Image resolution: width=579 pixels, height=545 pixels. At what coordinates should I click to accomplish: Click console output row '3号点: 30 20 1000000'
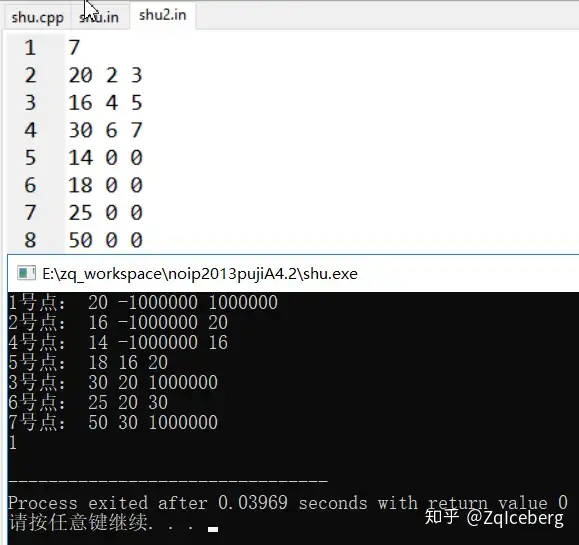[113, 383]
